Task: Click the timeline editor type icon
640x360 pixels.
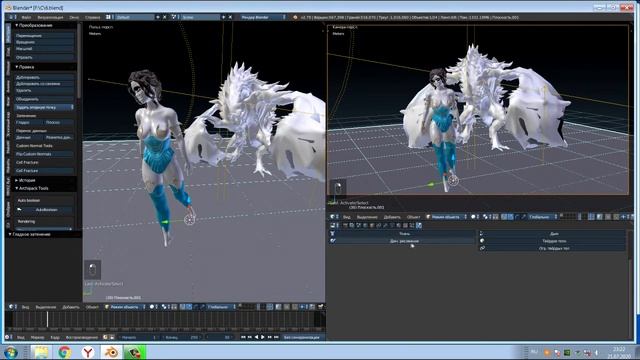Action: pos(8,337)
